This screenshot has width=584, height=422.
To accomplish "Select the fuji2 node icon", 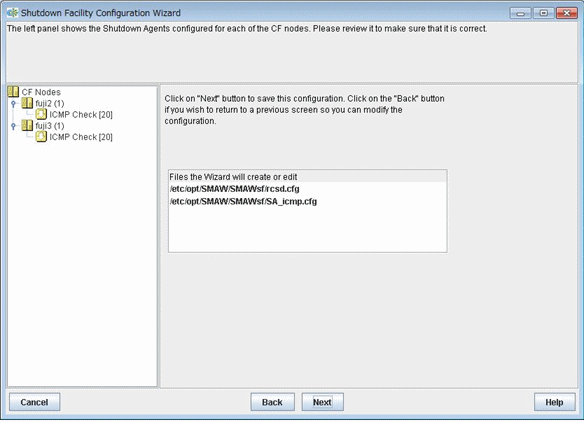I will tap(27, 103).
